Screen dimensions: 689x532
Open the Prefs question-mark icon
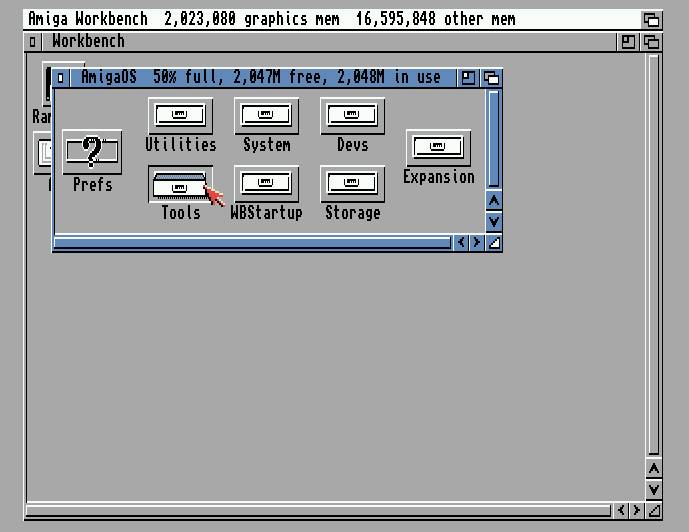92,152
